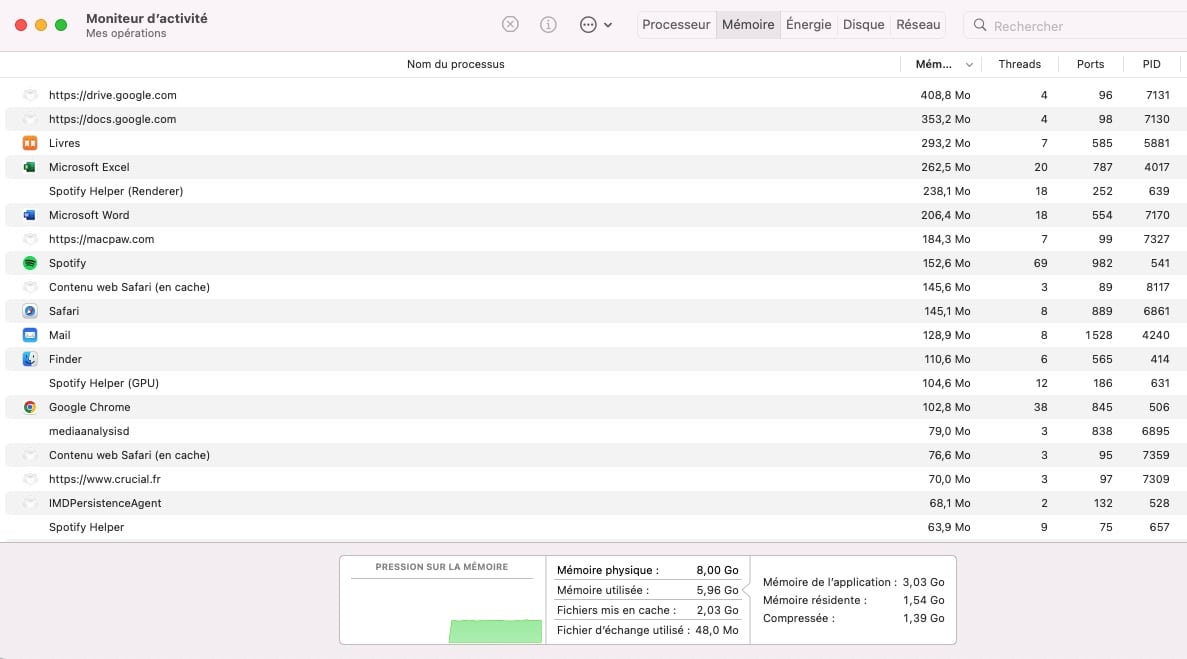Click Mémoire de l'application label
1187x659 pixels.
(x=830, y=582)
